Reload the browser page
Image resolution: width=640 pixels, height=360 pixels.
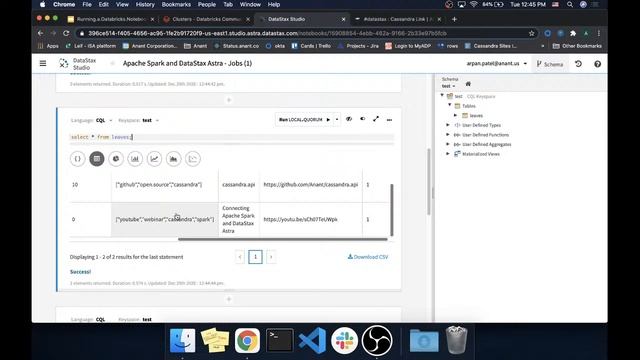coord(66,33)
